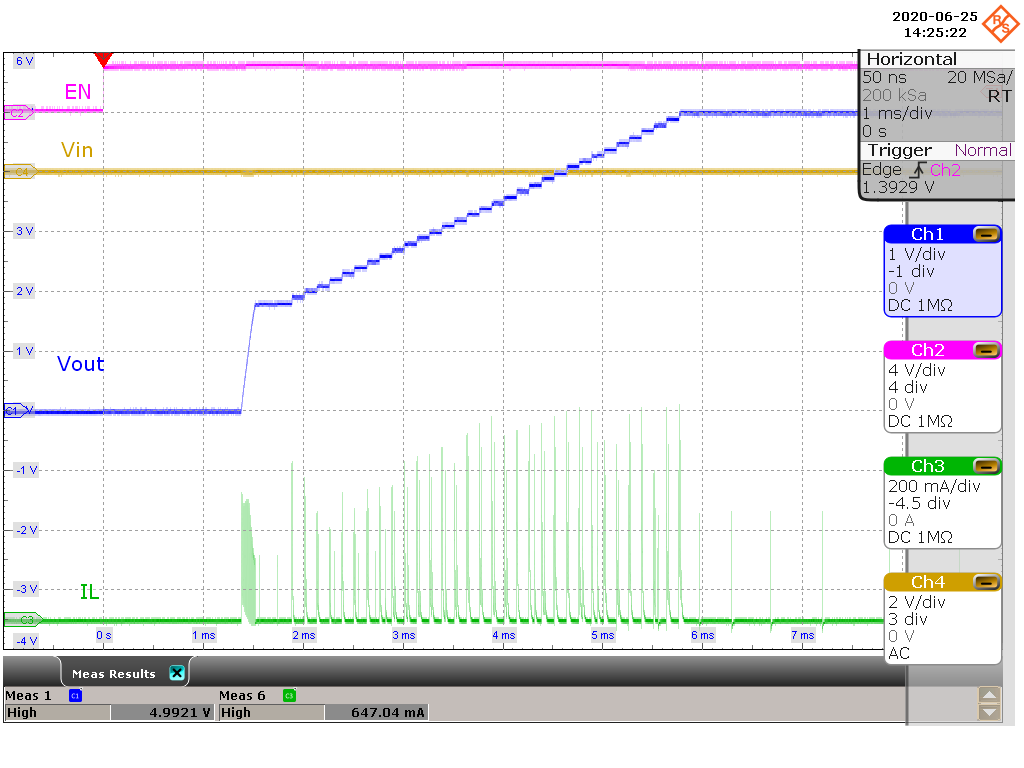Select the C4 channel level marker
Screen dimensions: 1024x768
point(15,172)
